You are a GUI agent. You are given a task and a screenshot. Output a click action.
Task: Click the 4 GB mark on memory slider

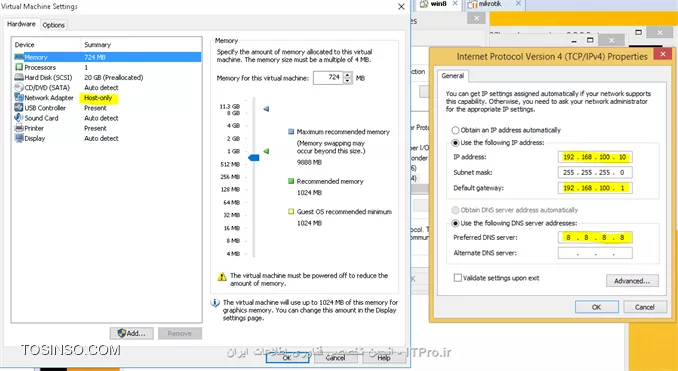233,125
